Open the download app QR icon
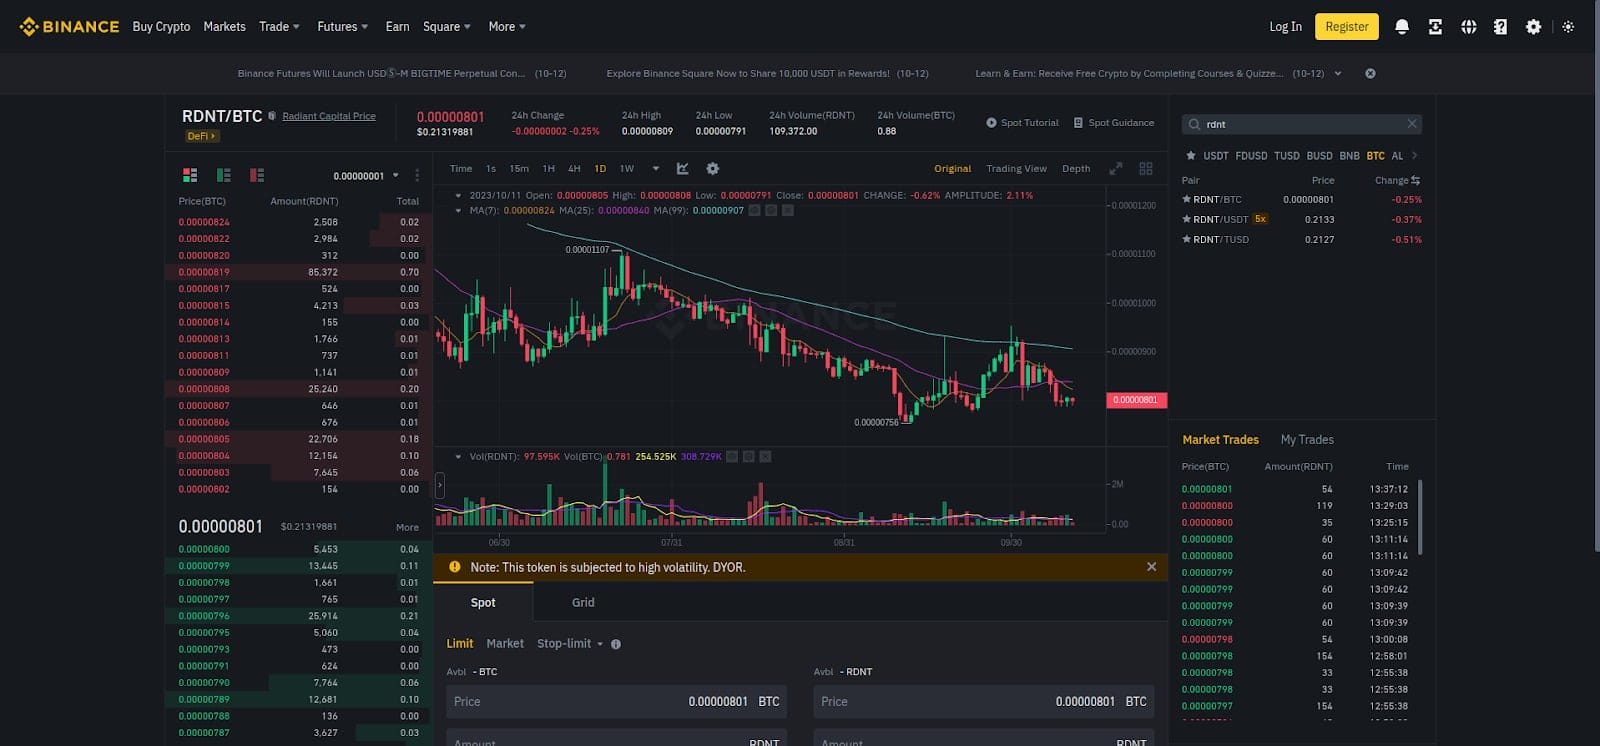The image size is (1600, 746). (1435, 27)
